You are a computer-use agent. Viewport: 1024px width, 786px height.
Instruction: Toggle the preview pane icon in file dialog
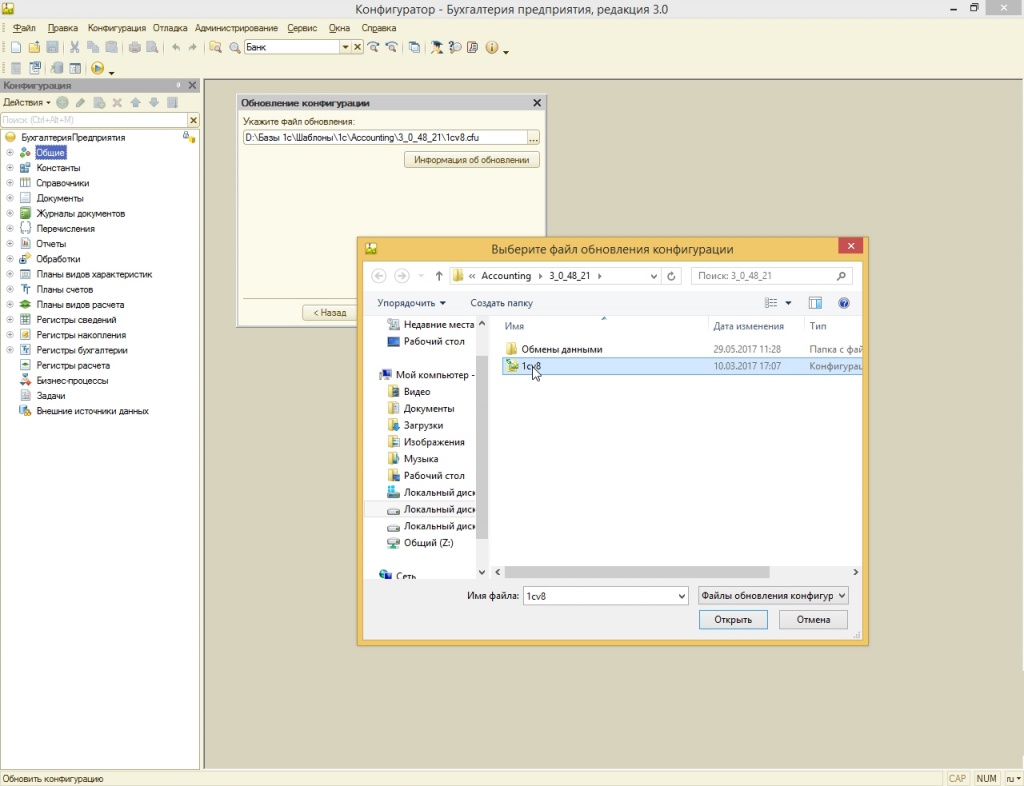click(815, 303)
